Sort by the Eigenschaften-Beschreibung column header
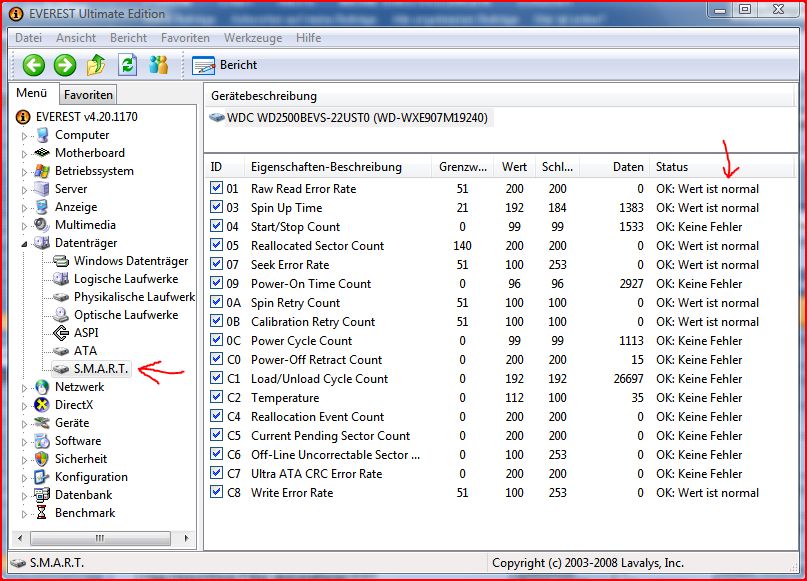Screen dimensions: 807x581 click(337, 167)
